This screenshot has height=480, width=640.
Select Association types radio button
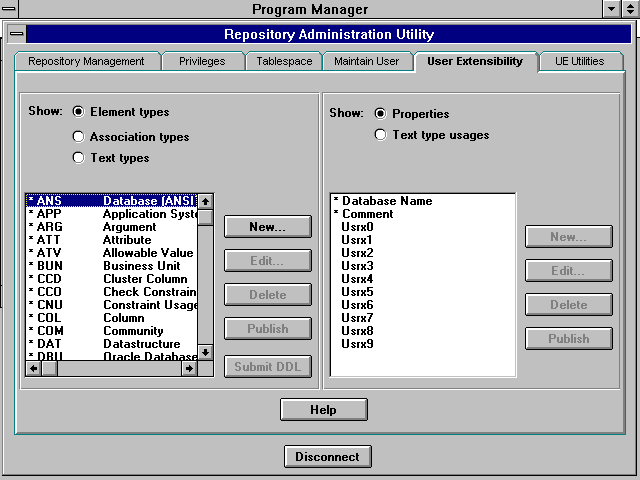79,137
